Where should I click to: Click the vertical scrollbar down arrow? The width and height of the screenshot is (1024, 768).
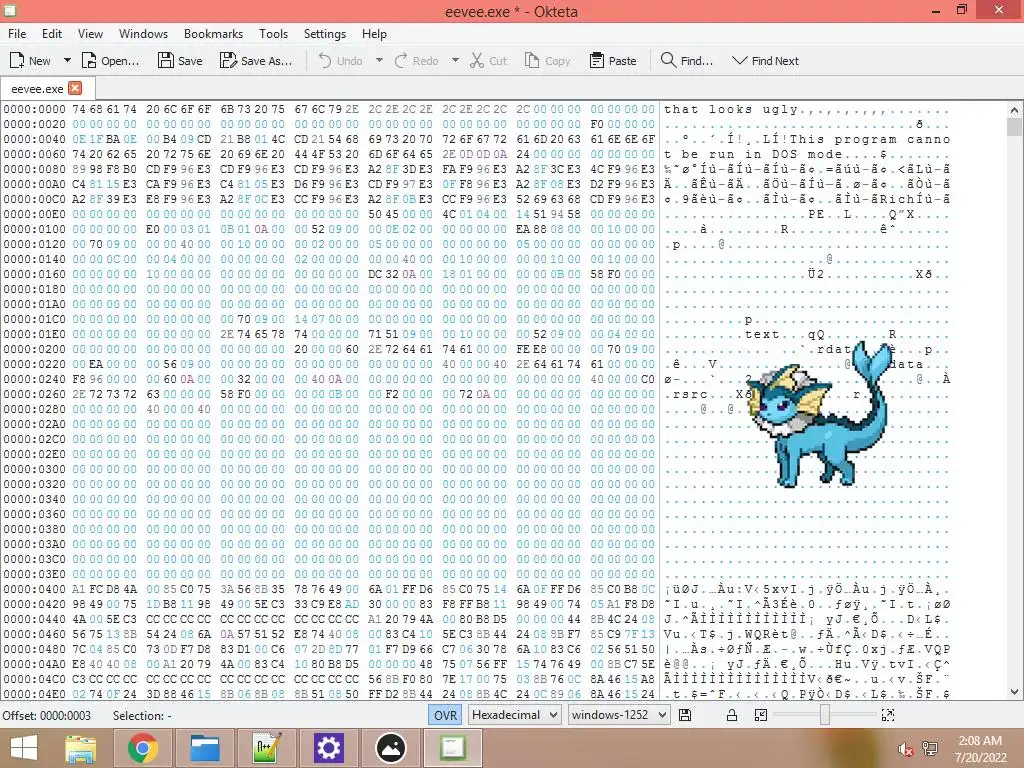pos(1014,692)
